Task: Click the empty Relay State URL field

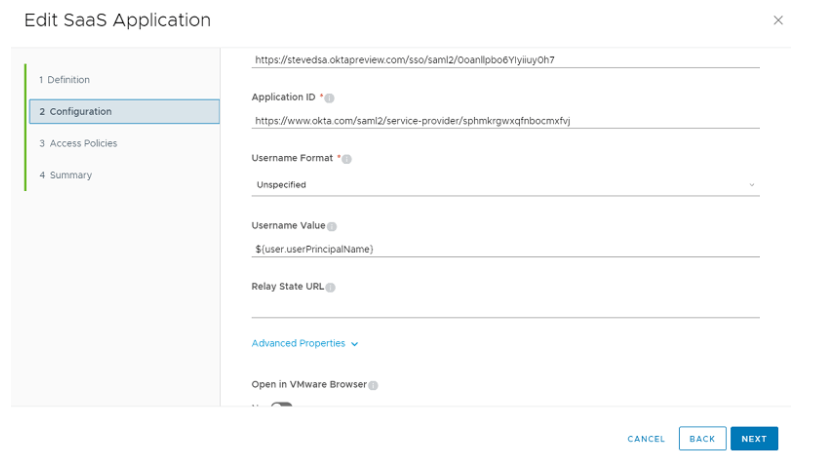Action: [x=505, y=308]
